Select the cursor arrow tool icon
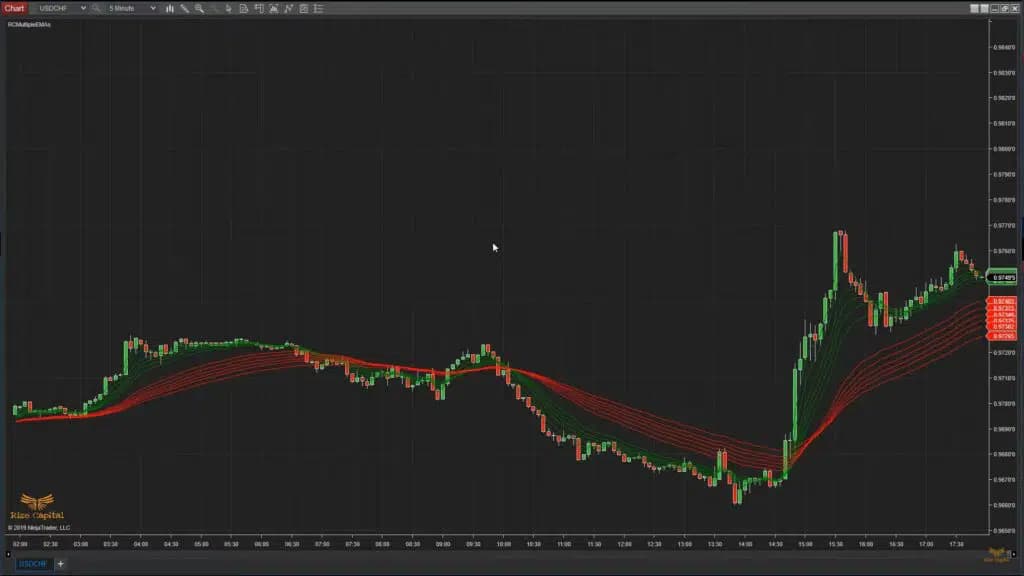Image resolution: width=1024 pixels, height=576 pixels. click(228, 8)
